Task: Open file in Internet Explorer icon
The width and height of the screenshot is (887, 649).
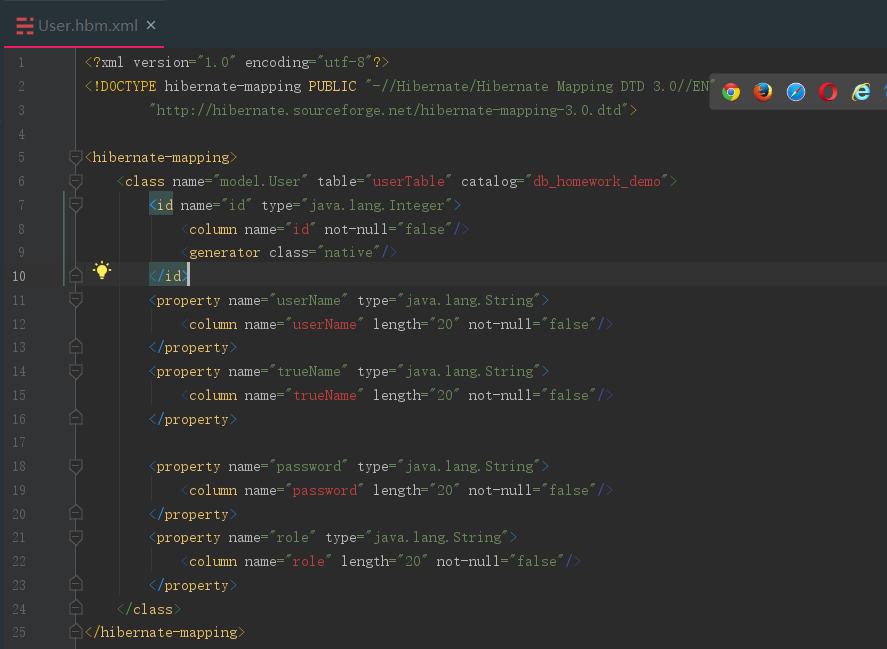Action: pos(860,92)
